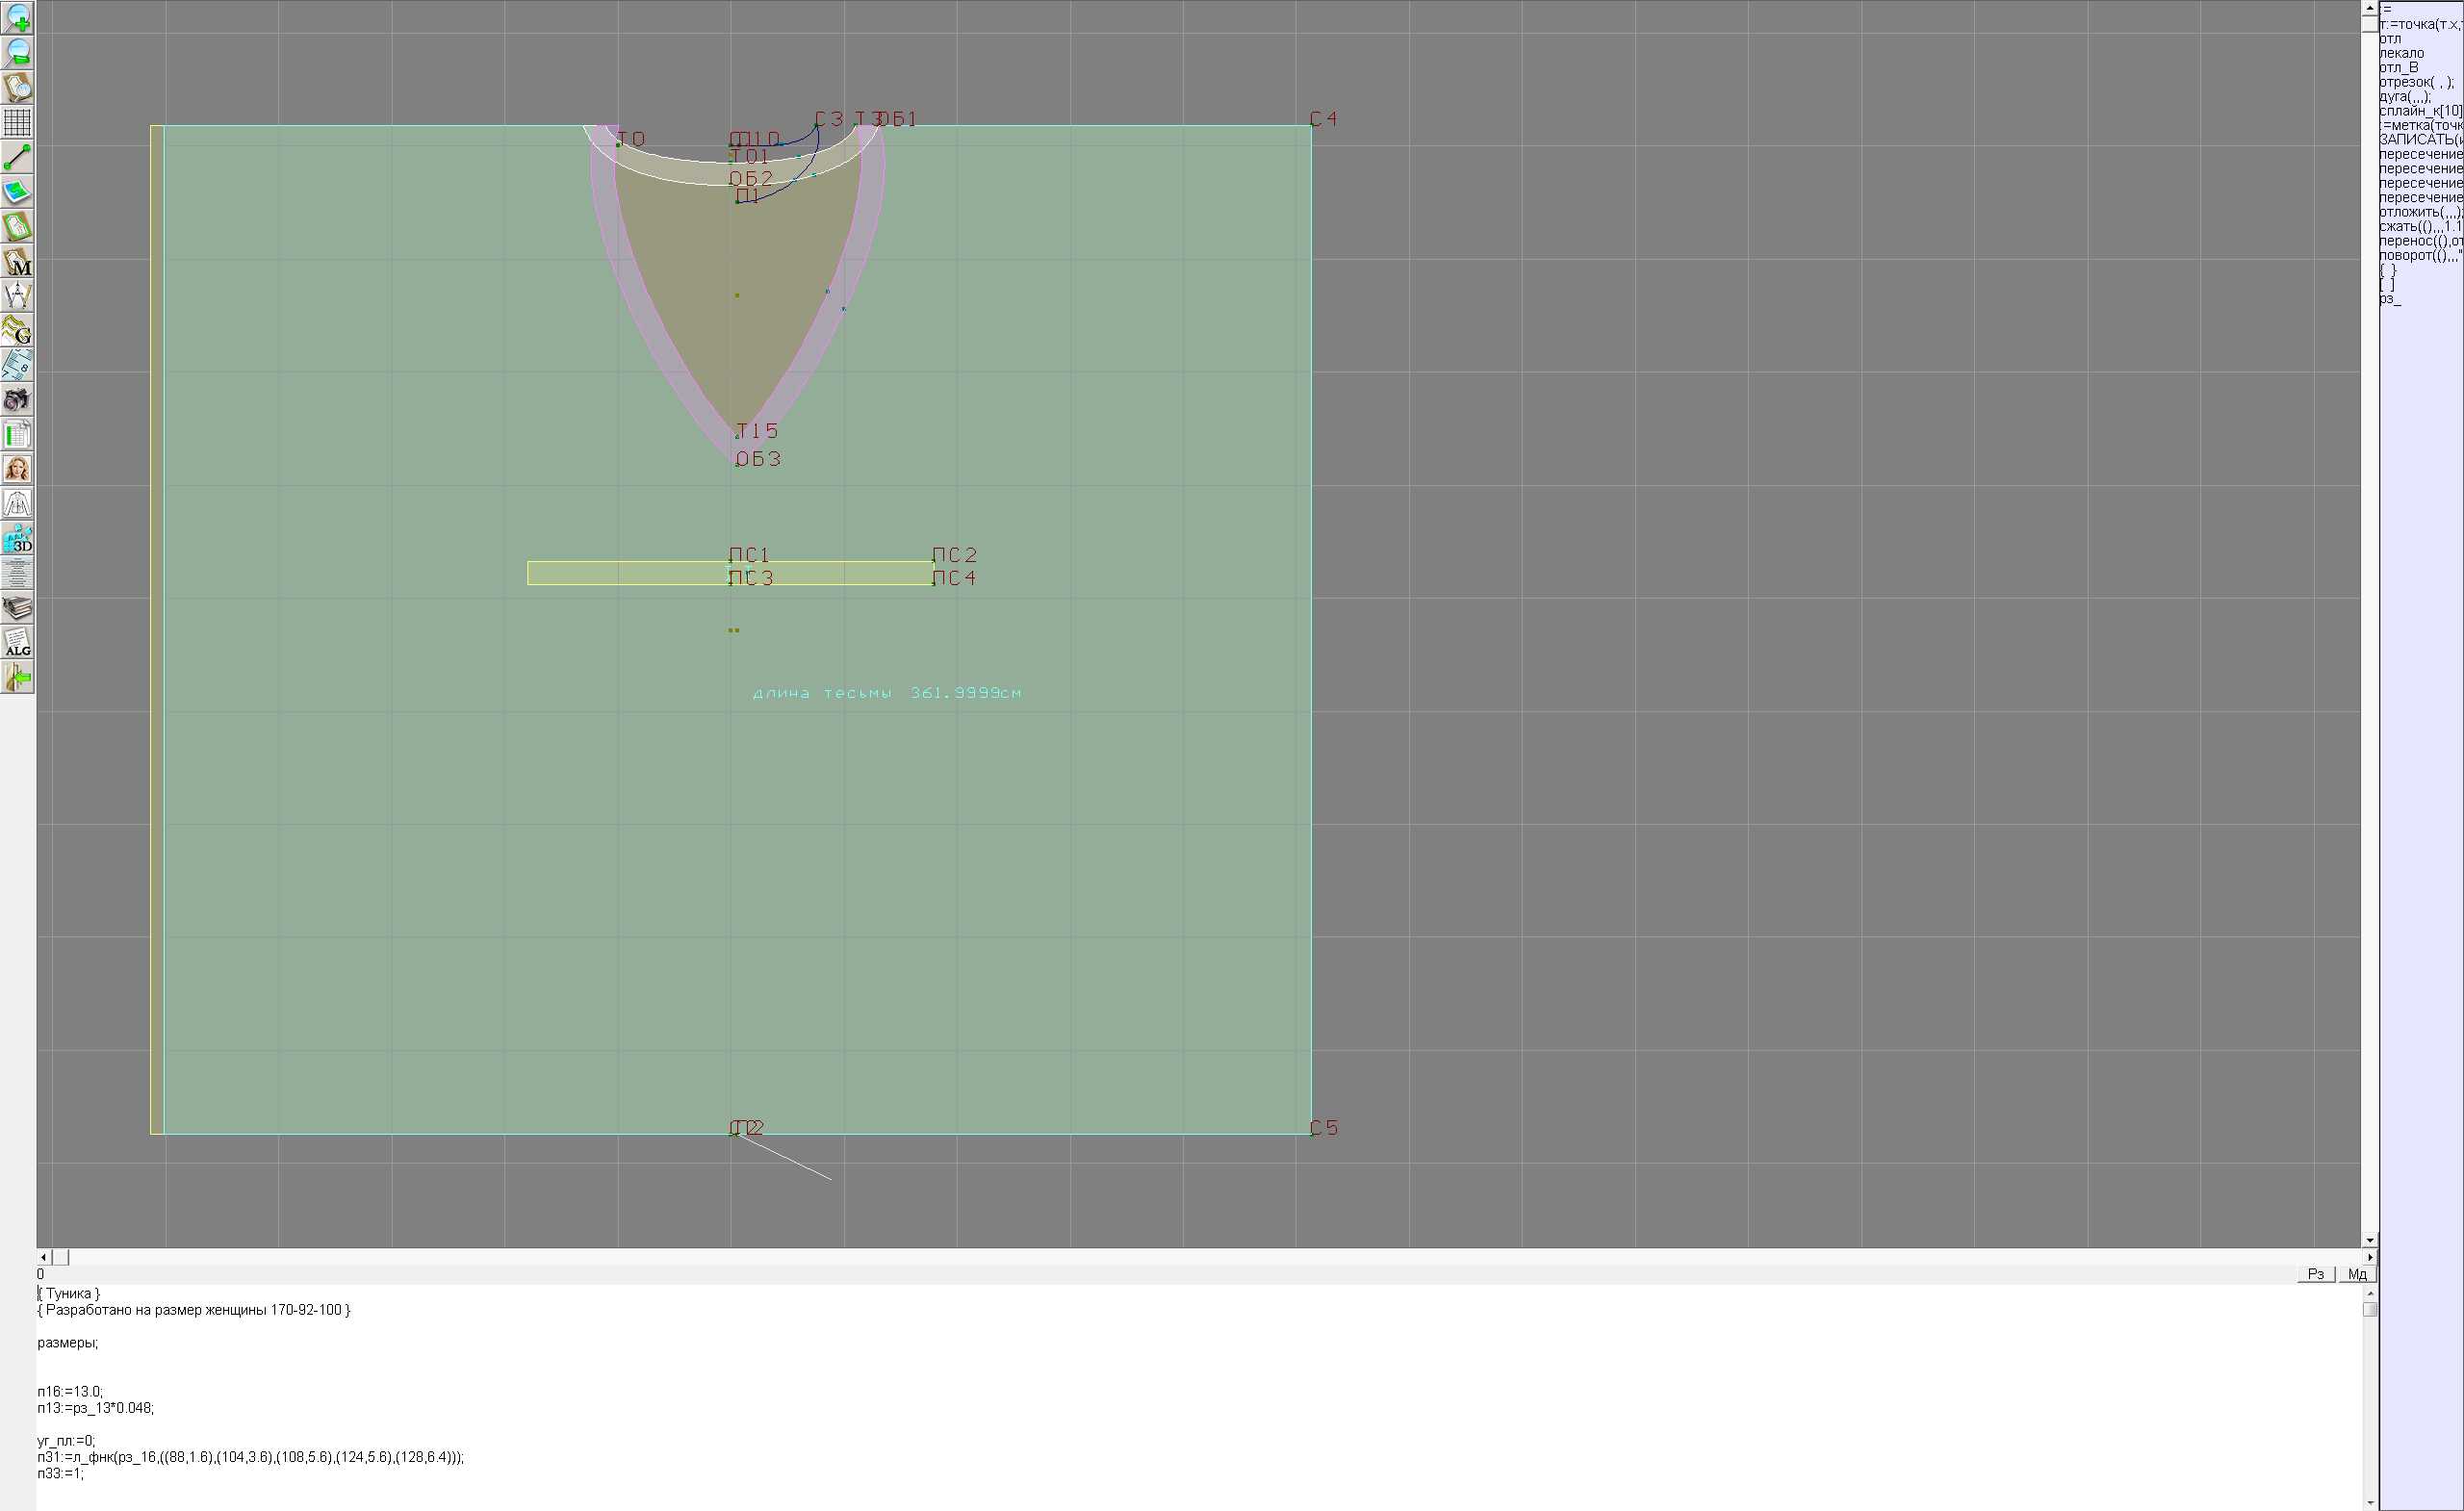
Task: Open the 3D view icon
Action: coord(17,539)
